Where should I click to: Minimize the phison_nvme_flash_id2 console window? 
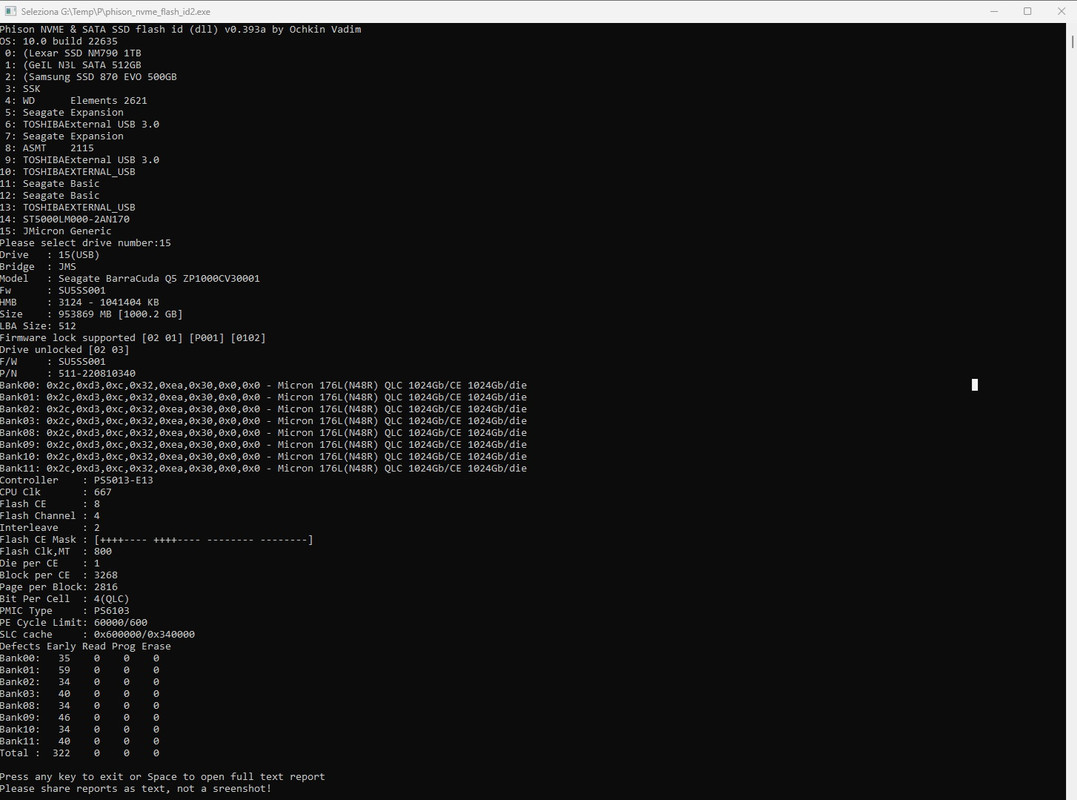[x=994, y=11]
